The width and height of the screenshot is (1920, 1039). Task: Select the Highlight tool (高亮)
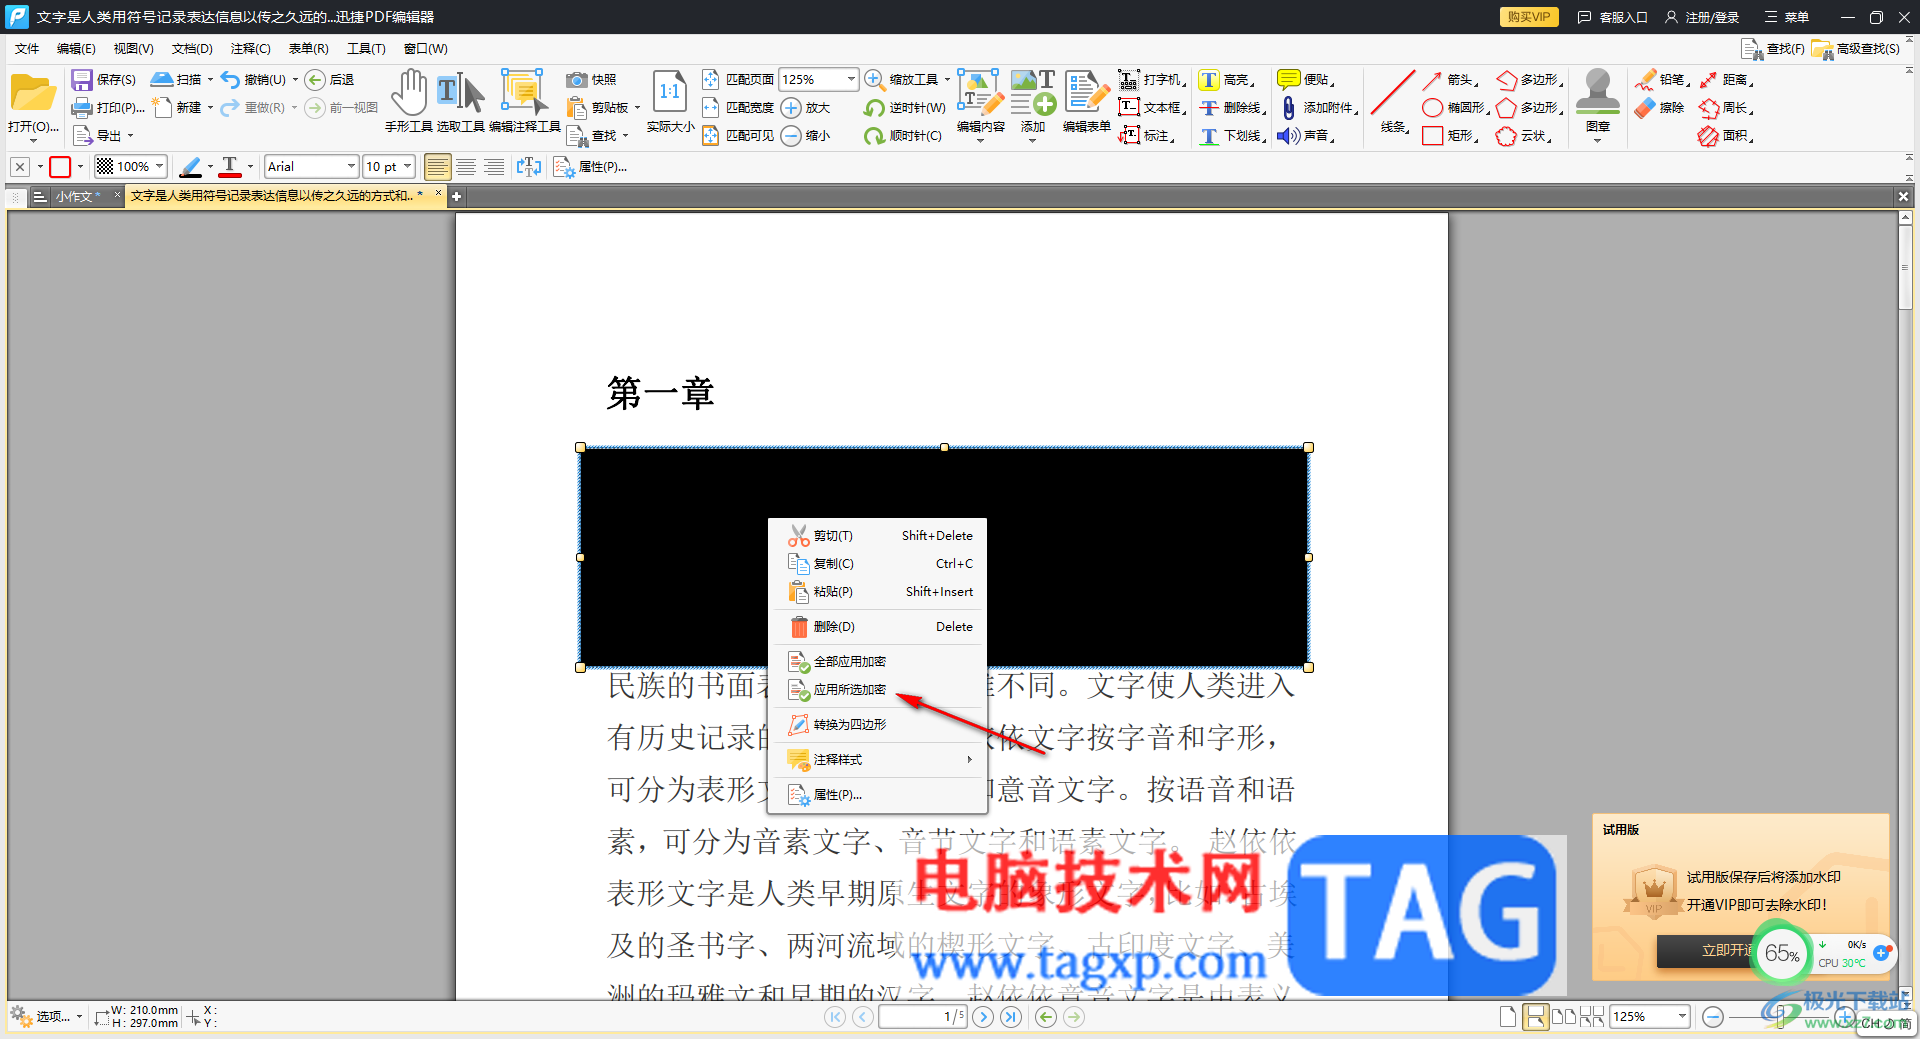tap(1226, 80)
